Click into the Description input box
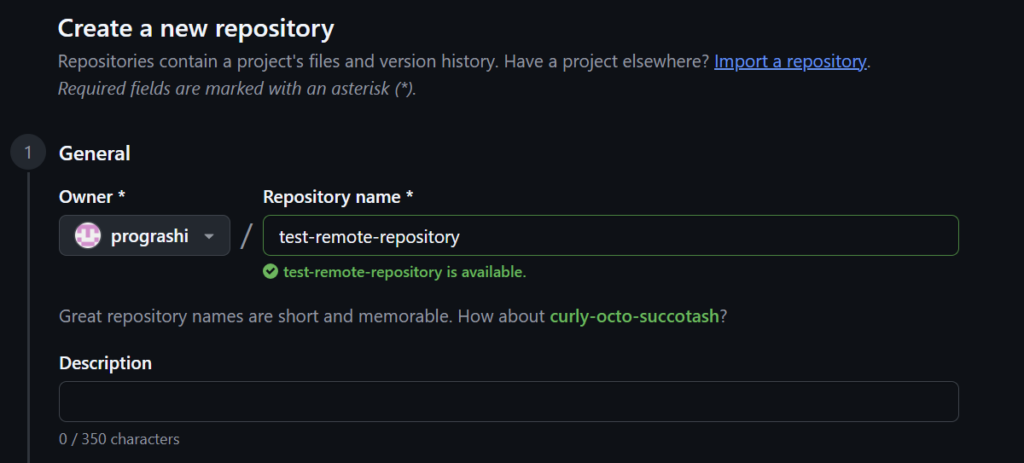Screen dimensions: 1024x463 [x=508, y=401]
